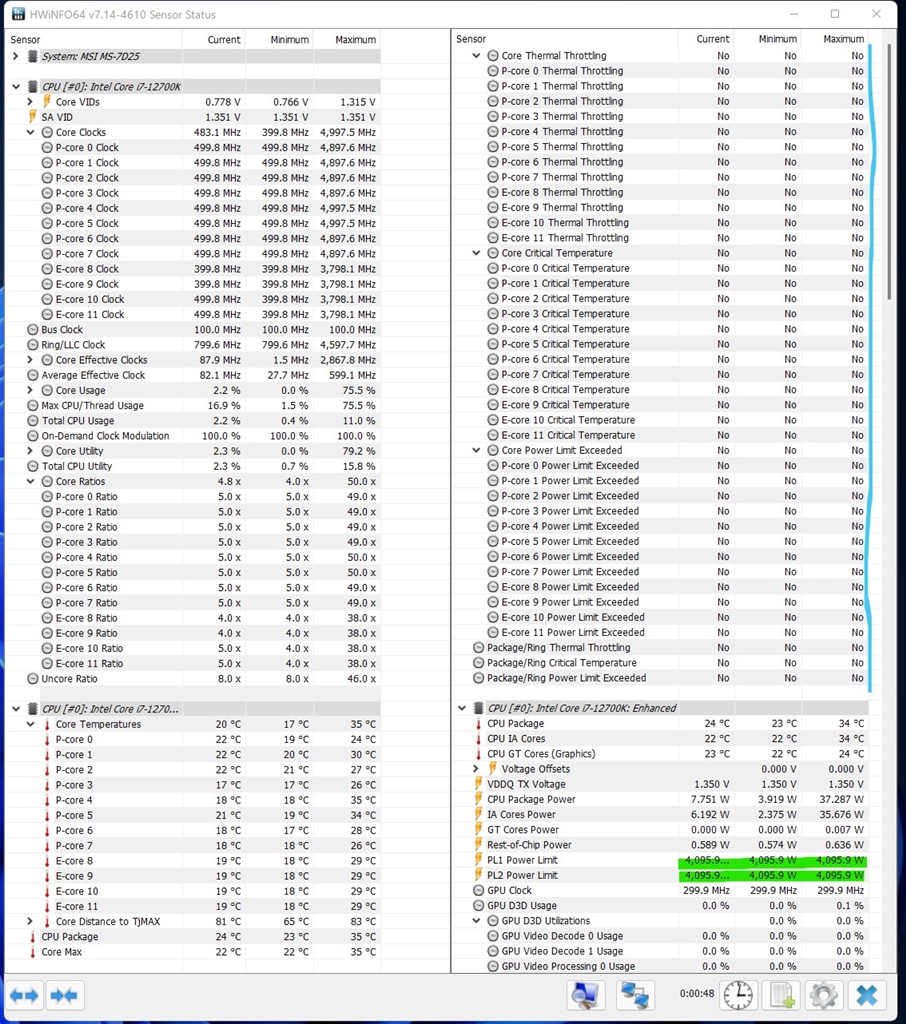This screenshot has width=906, height=1024.
Task: Select the GPU Video Decode 0 Usage row
Action: [660, 936]
